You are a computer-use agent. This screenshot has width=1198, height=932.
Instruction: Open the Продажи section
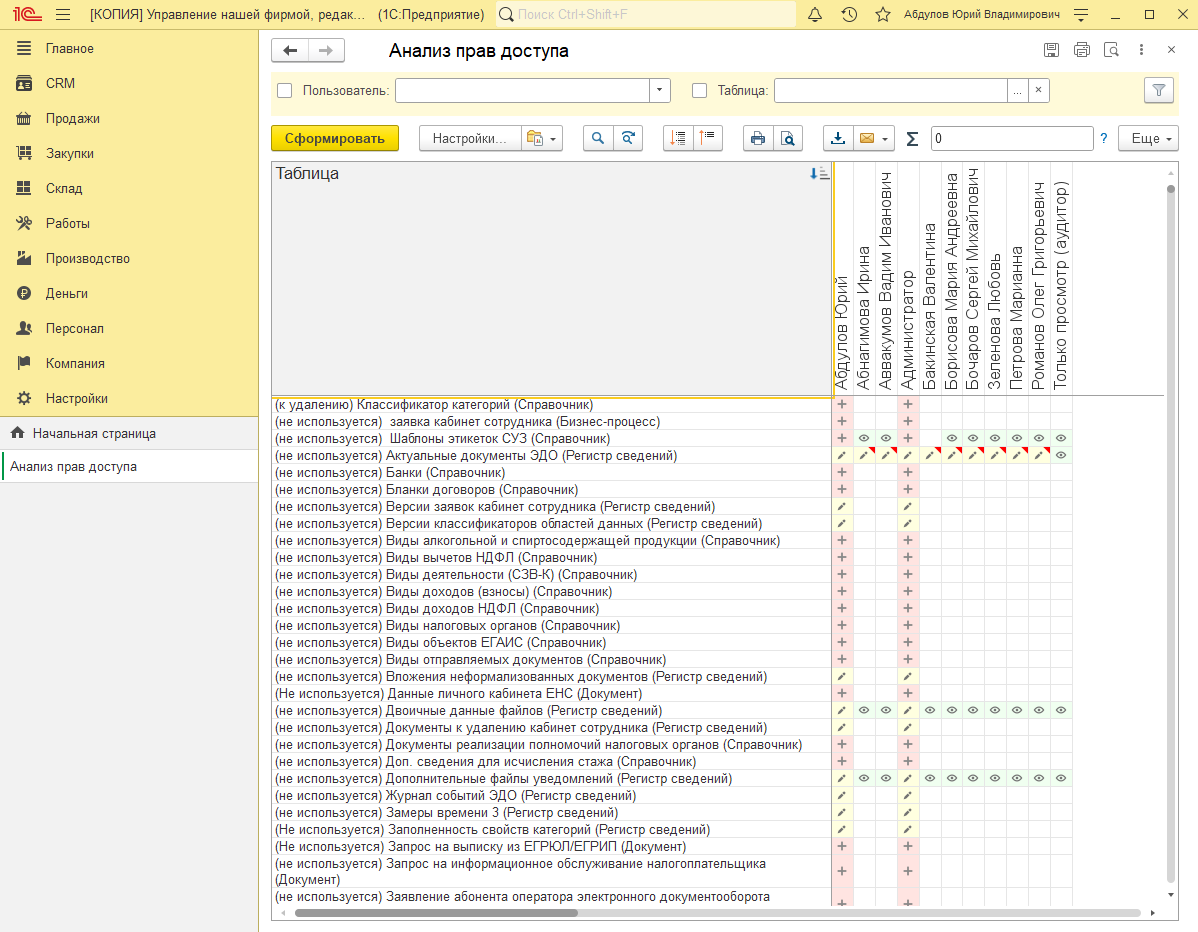coord(73,118)
